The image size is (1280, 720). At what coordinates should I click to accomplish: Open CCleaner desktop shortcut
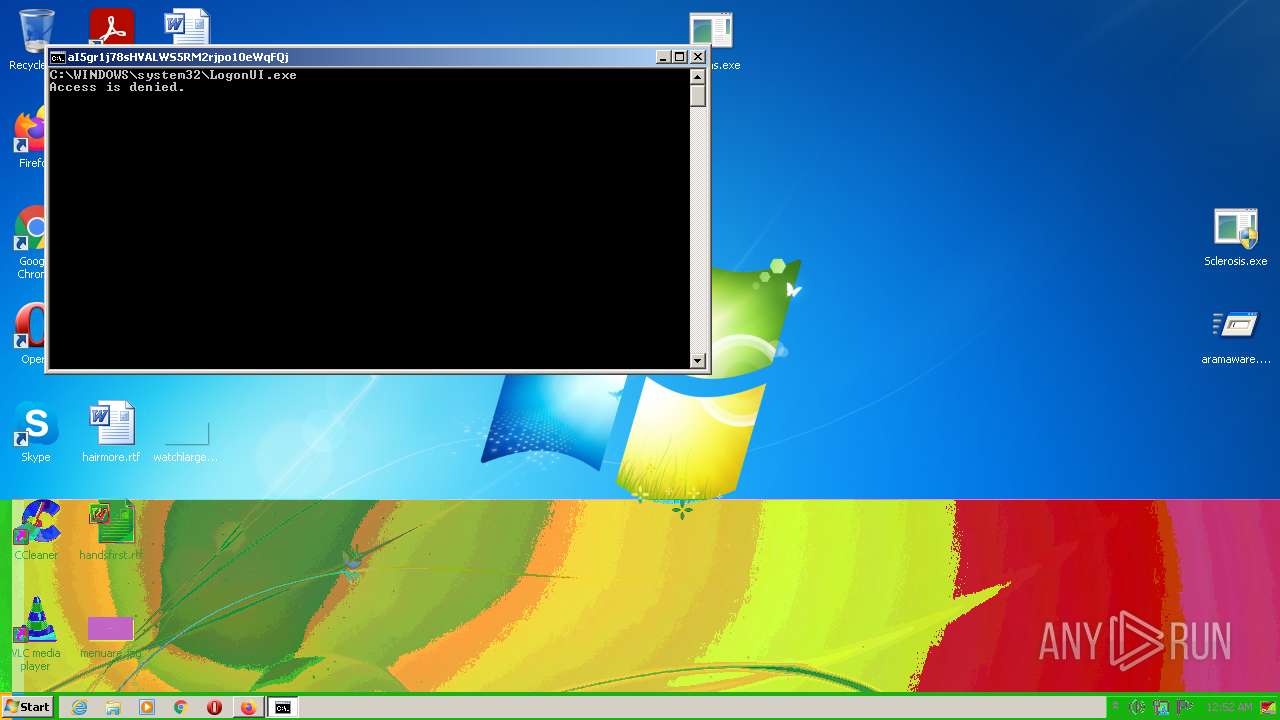(36, 530)
